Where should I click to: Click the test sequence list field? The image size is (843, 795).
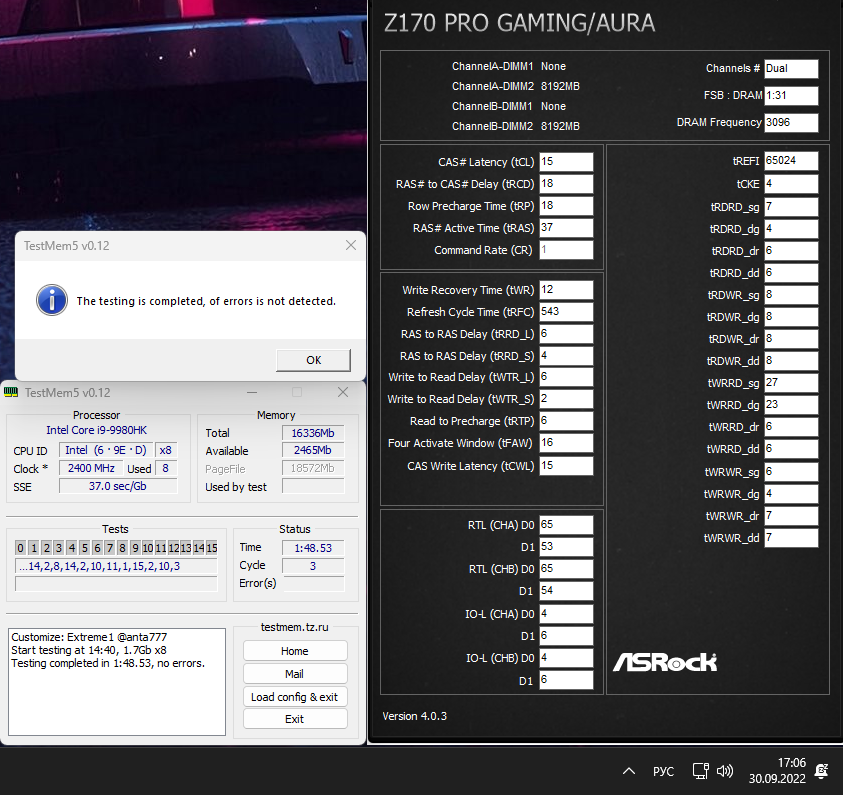click(x=116, y=566)
